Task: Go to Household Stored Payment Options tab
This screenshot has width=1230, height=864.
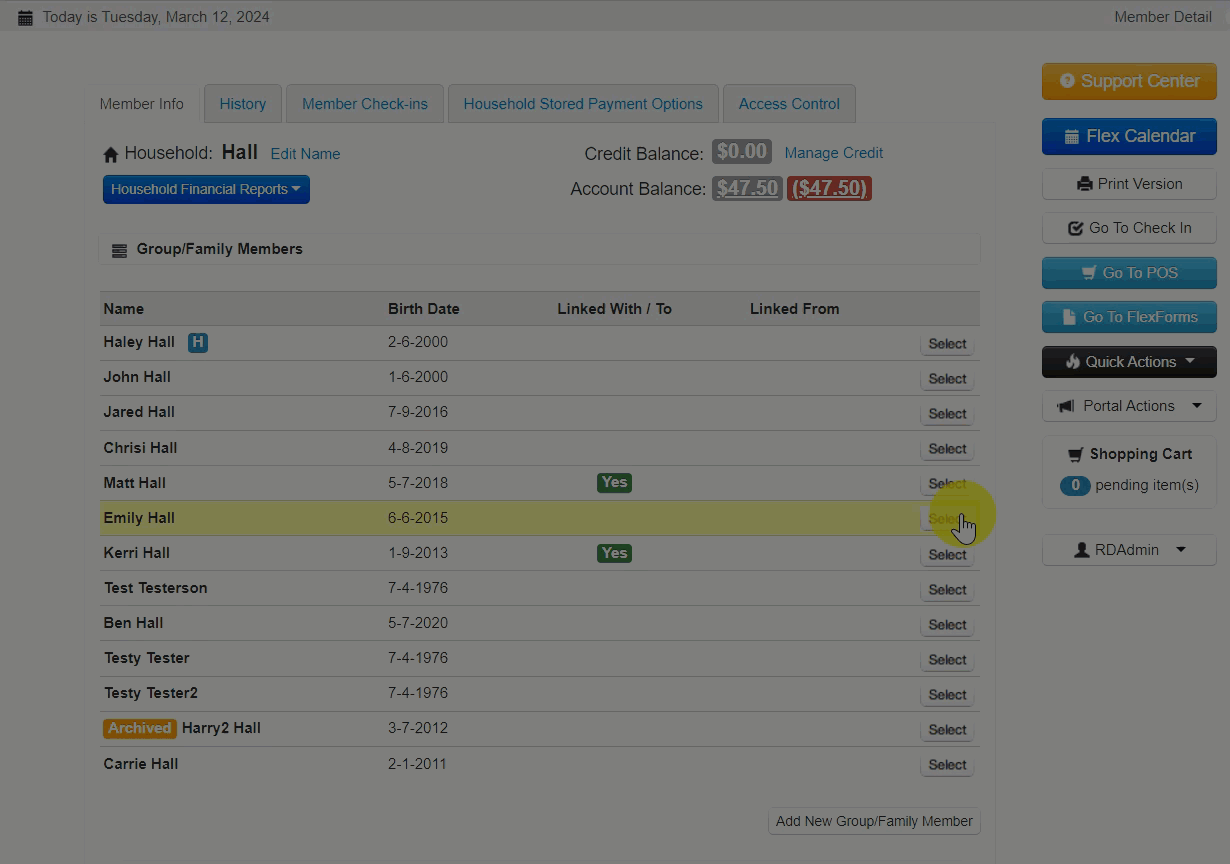Action: [583, 104]
